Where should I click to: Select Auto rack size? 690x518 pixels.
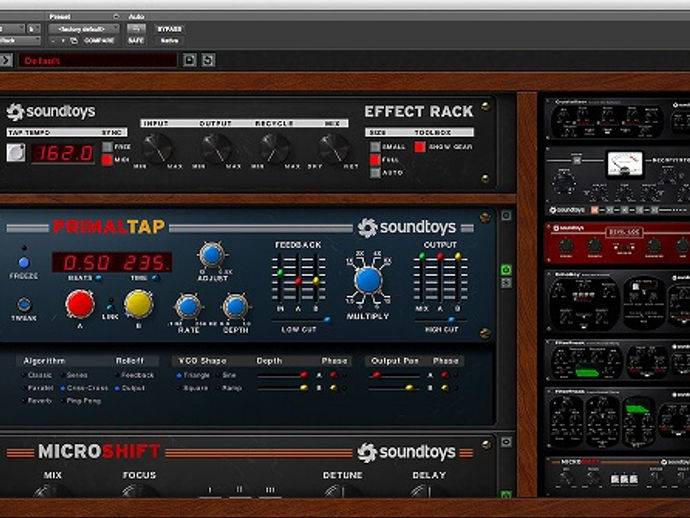click(375, 173)
